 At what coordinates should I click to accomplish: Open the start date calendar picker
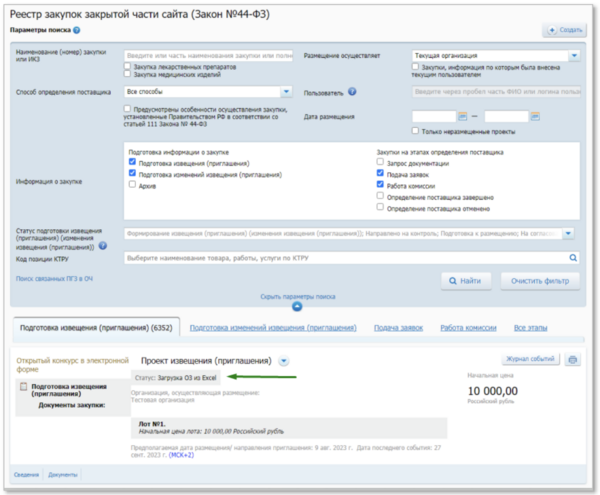point(463,117)
